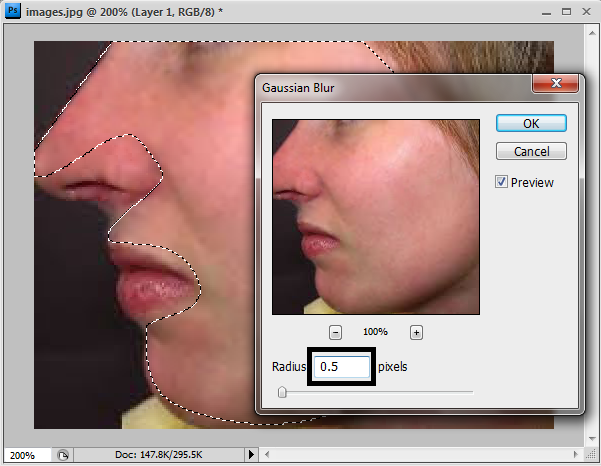Click the Photoshop Ps document icon

13,11
